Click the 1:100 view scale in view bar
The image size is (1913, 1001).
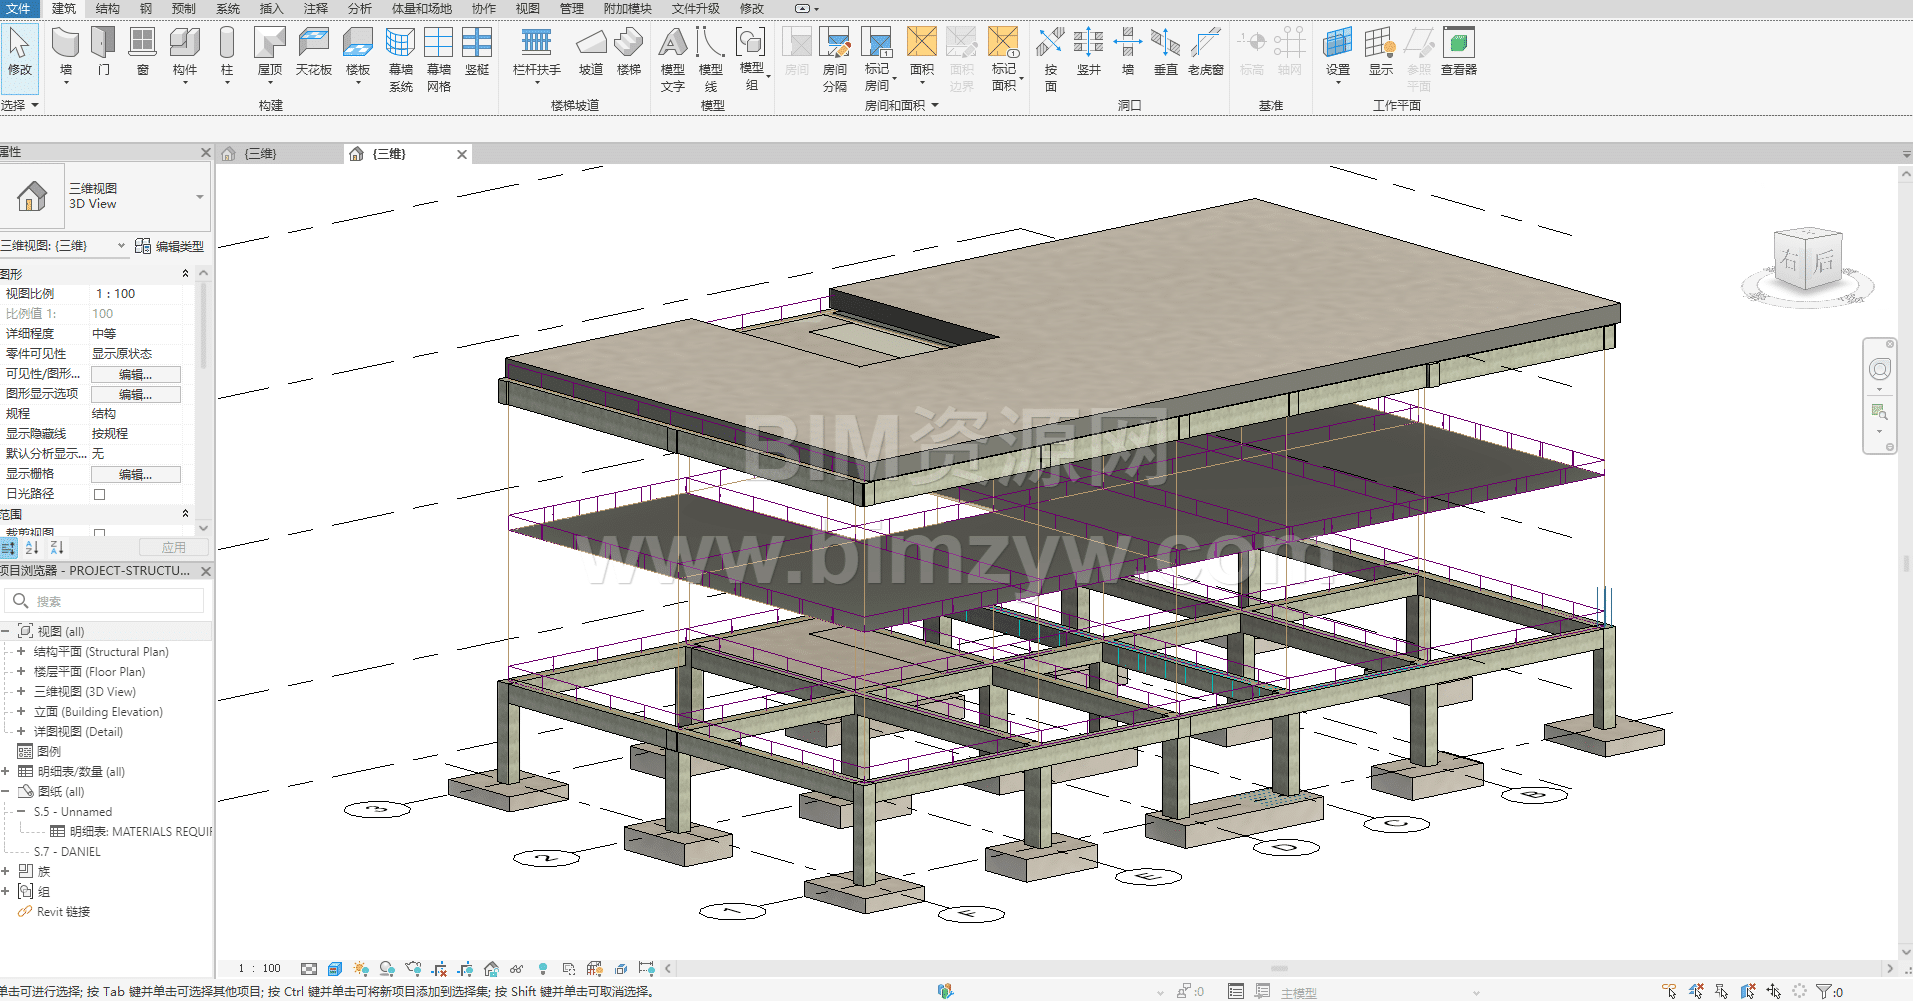[x=259, y=968]
